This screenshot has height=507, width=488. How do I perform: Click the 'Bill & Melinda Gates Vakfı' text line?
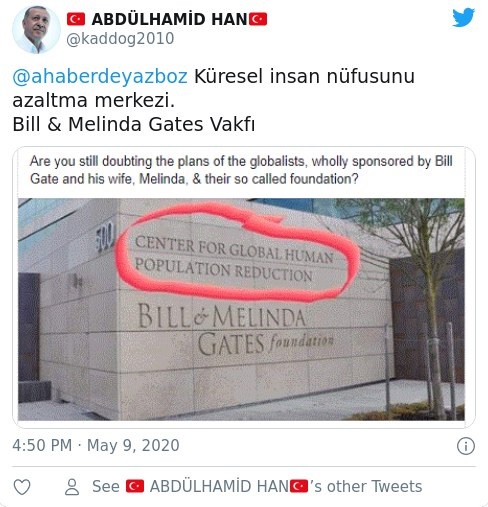134,124
